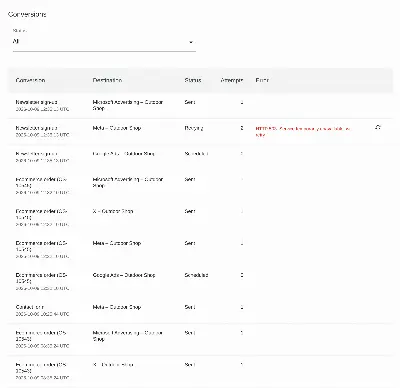
Task: Select Microsoft Advertising destination for the Sent Newsletter signup
Action: point(128,105)
